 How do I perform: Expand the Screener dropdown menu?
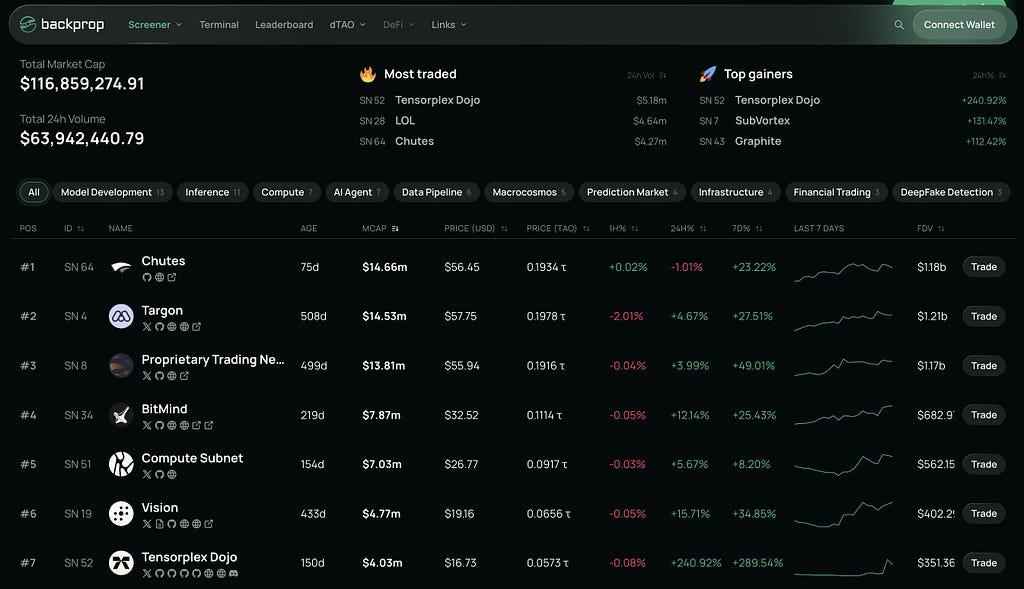pyautogui.click(x=155, y=25)
